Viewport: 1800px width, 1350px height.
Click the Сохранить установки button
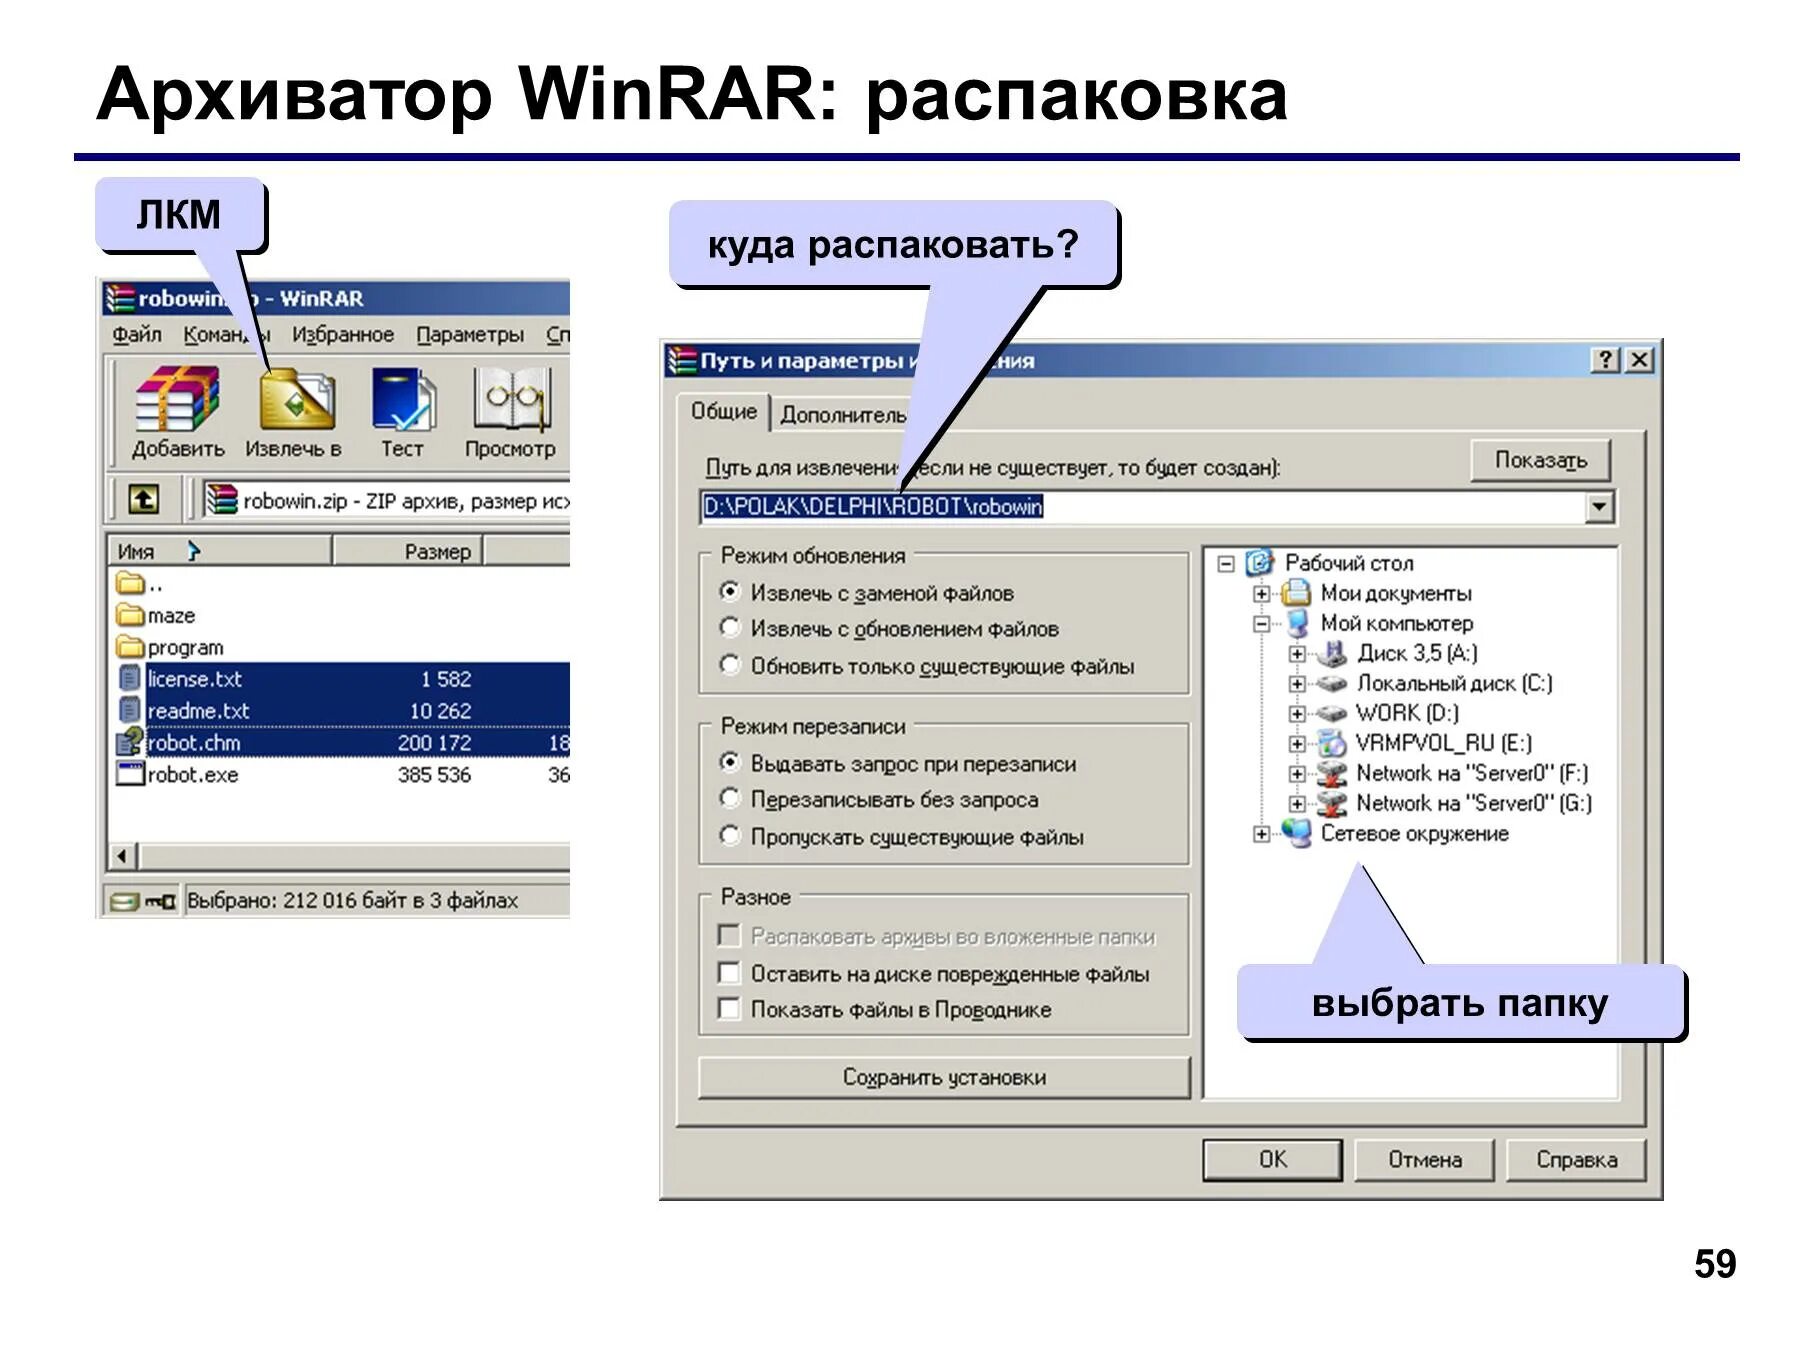click(x=944, y=1077)
